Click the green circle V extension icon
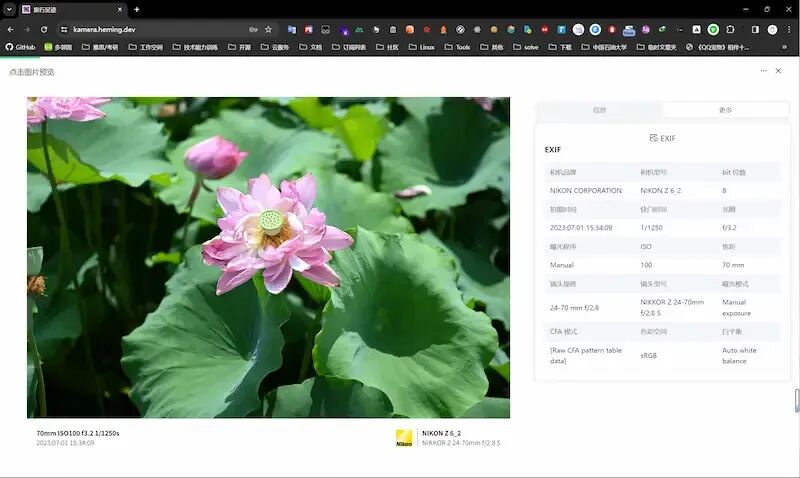Viewport: 800px width, 478px height. [x=713, y=30]
